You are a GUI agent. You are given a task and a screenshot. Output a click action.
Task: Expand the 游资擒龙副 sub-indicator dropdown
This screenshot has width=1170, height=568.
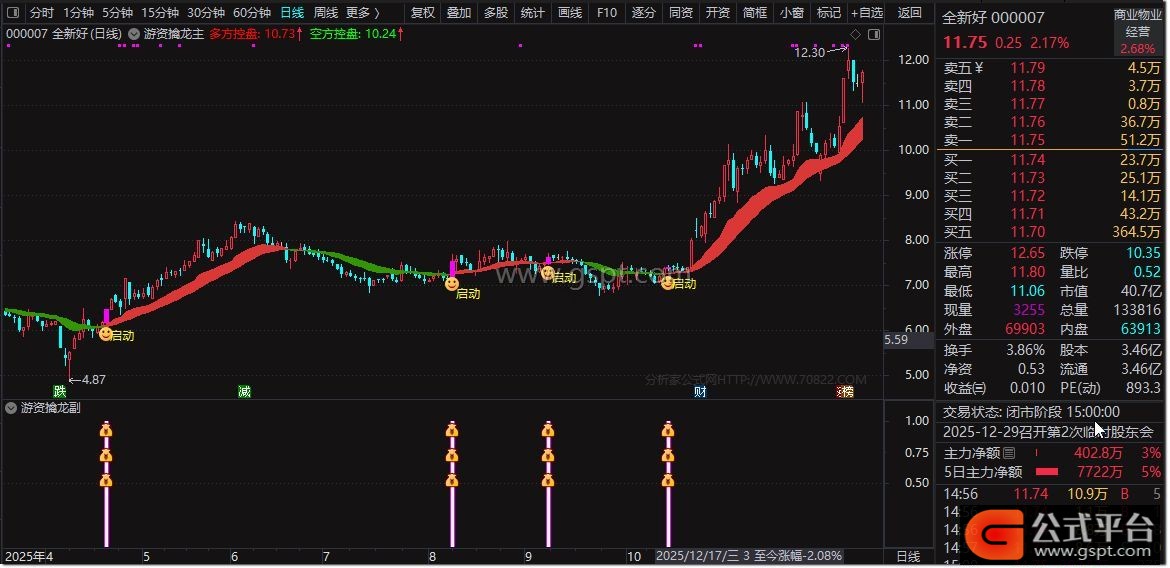click(11, 408)
